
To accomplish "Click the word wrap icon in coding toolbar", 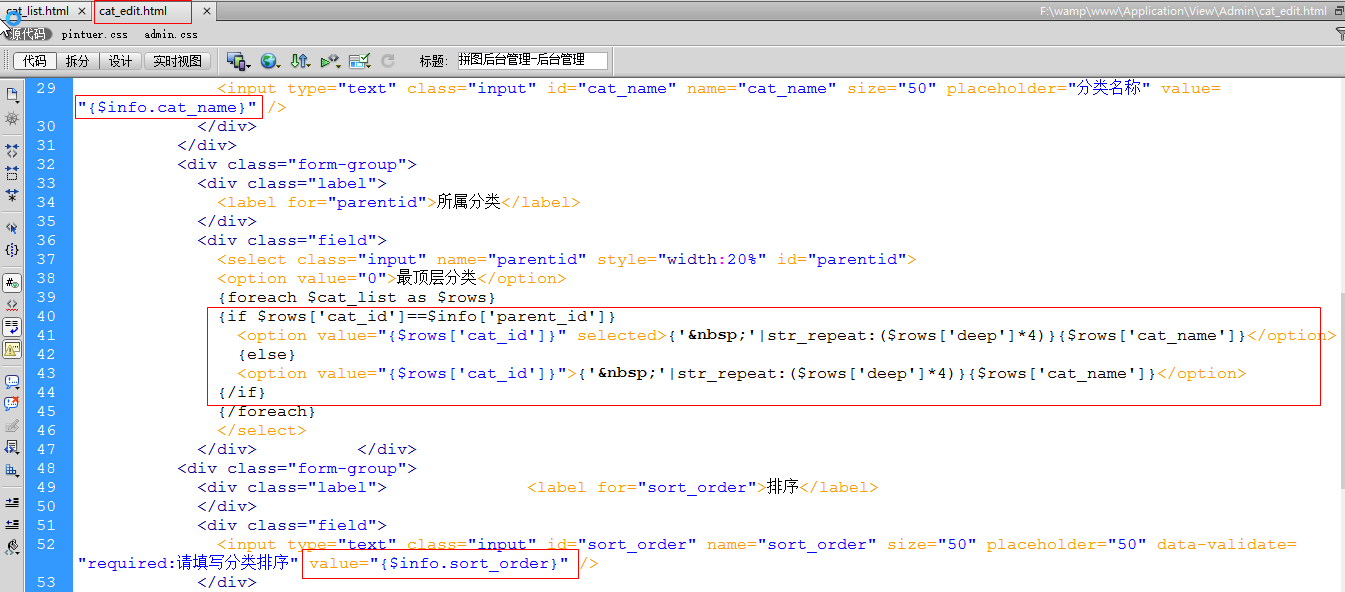I will click(x=12, y=327).
